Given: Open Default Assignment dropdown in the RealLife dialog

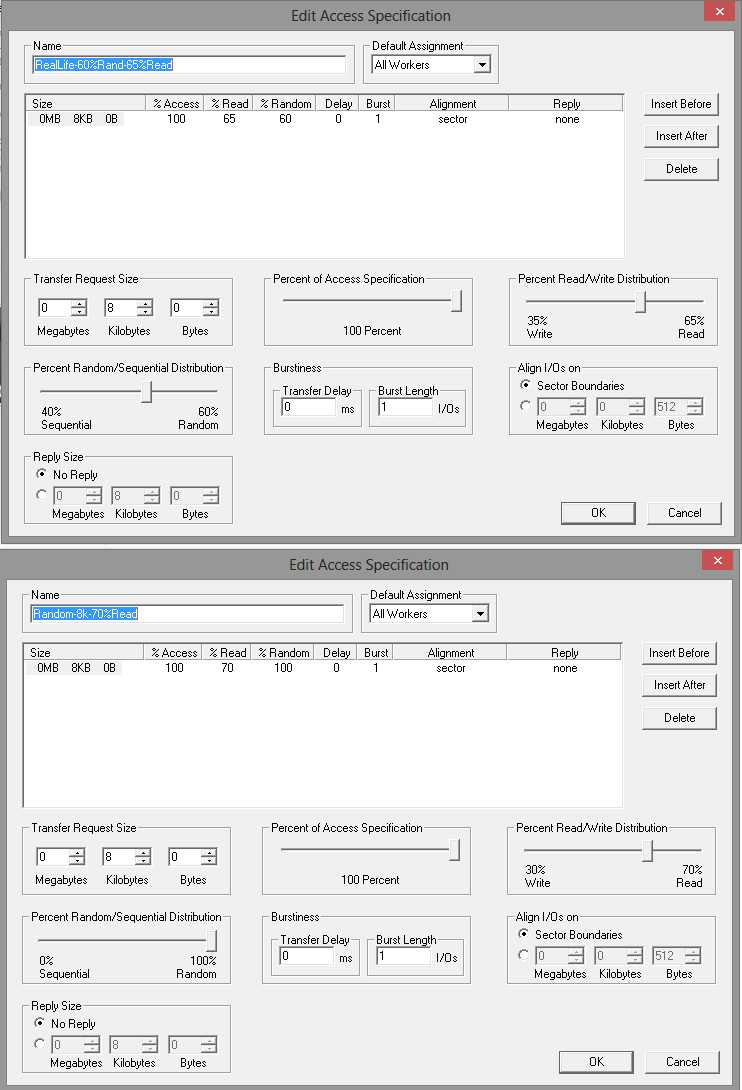Looking at the screenshot, I should pos(482,65).
